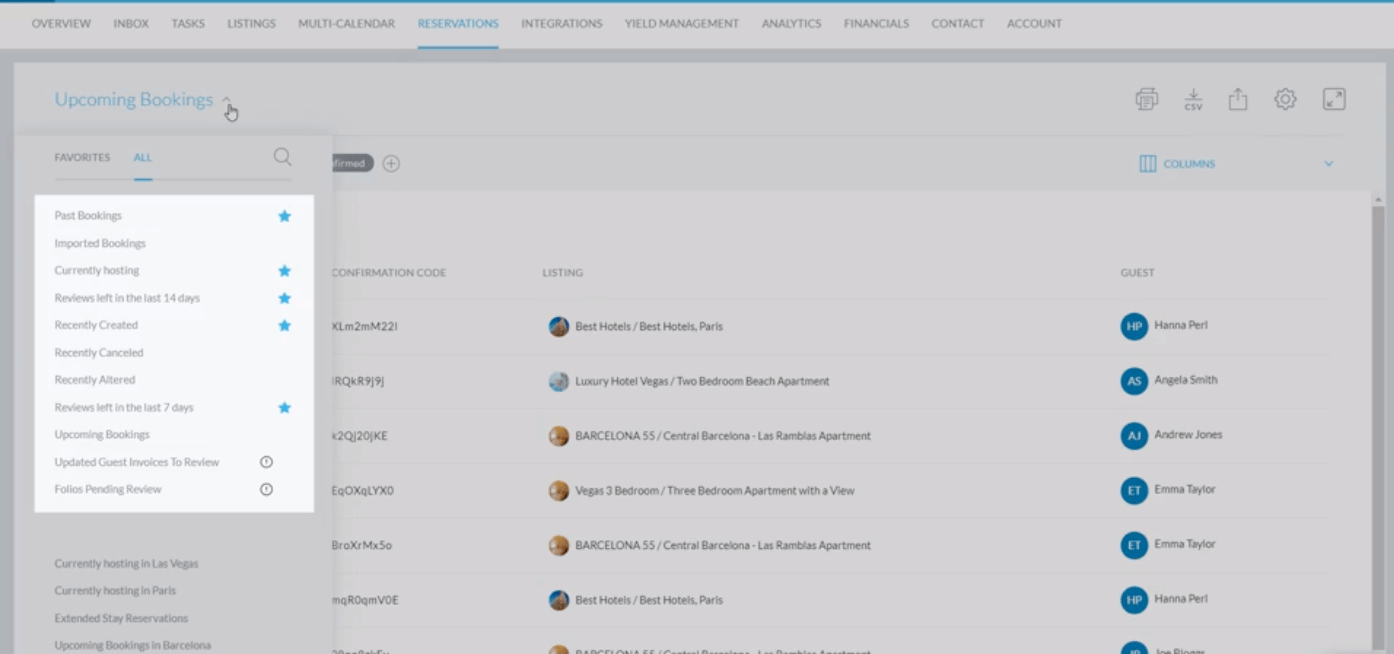Expand view to fullscreen
The width and height of the screenshot is (1394, 654).
[x=1334, y=99]
